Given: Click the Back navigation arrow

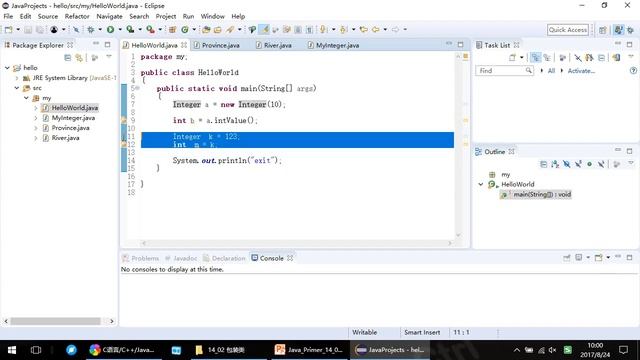Looking at the screenshot, I should 376,29.
